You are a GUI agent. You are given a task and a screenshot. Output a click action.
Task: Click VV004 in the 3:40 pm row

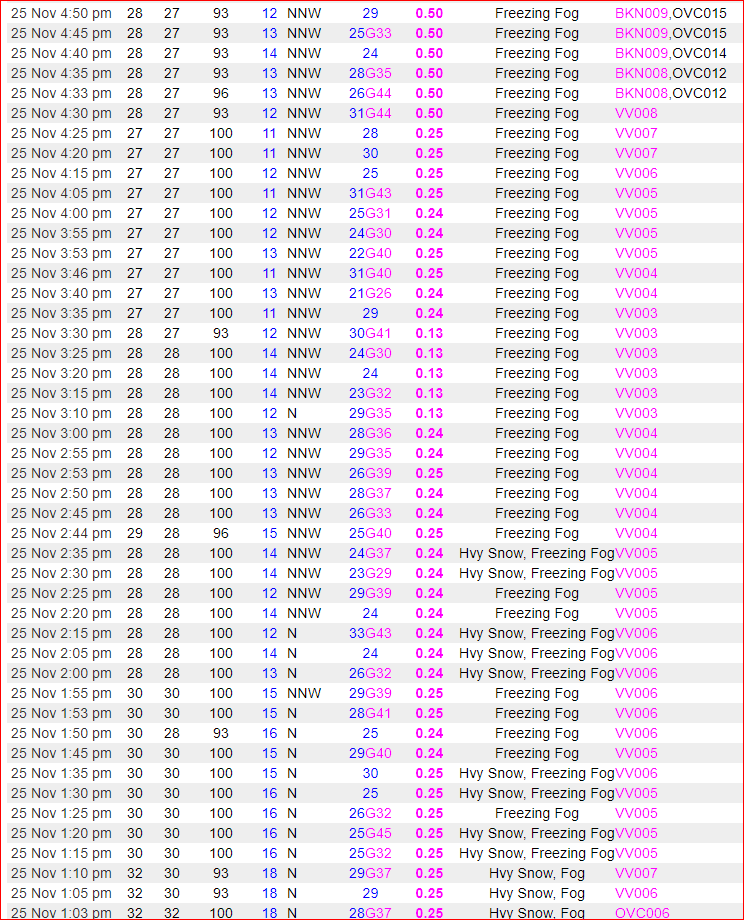[x=636, y=293]
